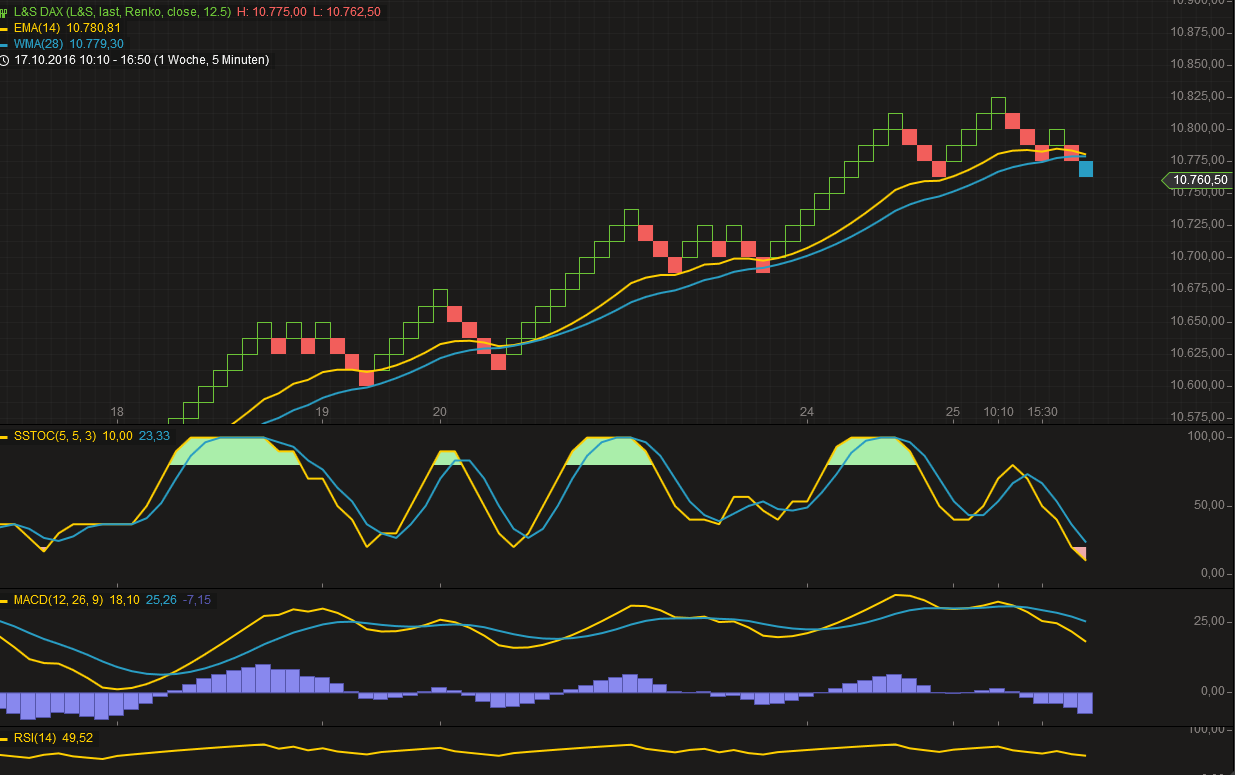Image resolution: width=1235 pixels, height=775 pixels.
Task: Select the yellow EMA(14) line icon
Action: [5, 30]
